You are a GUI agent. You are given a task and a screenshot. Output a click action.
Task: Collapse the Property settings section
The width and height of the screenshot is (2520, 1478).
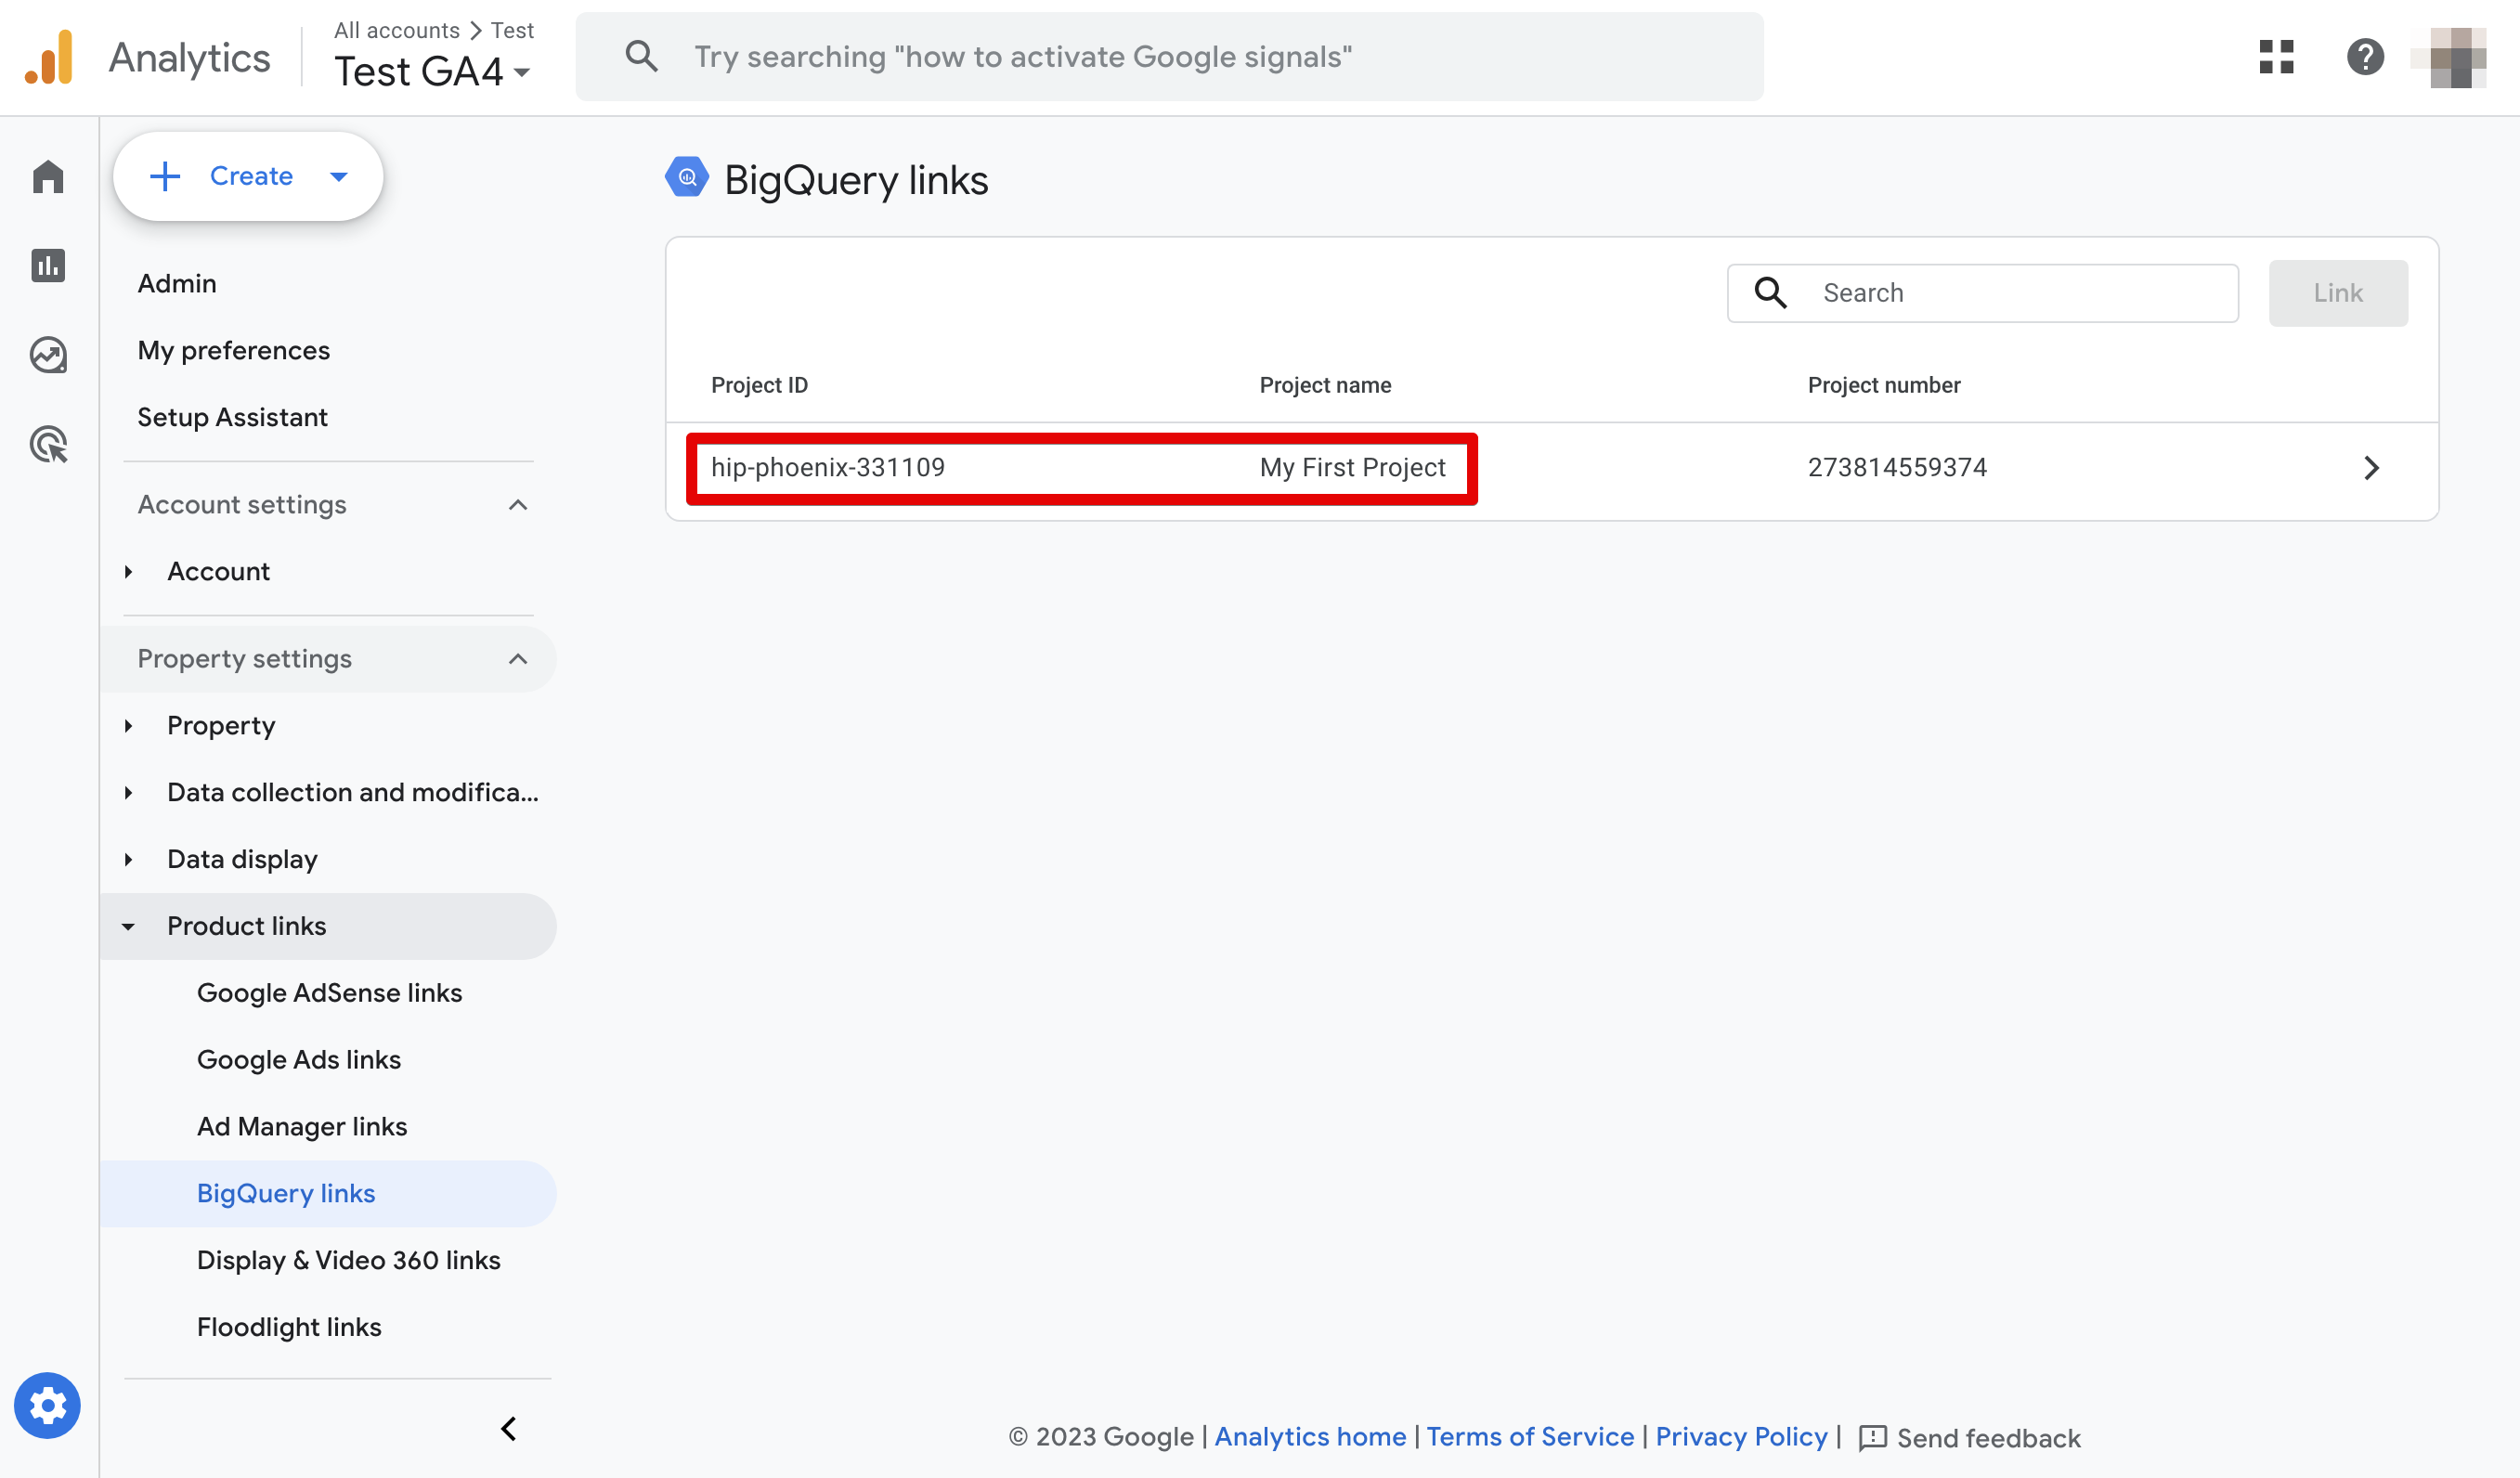click(518, 658)
